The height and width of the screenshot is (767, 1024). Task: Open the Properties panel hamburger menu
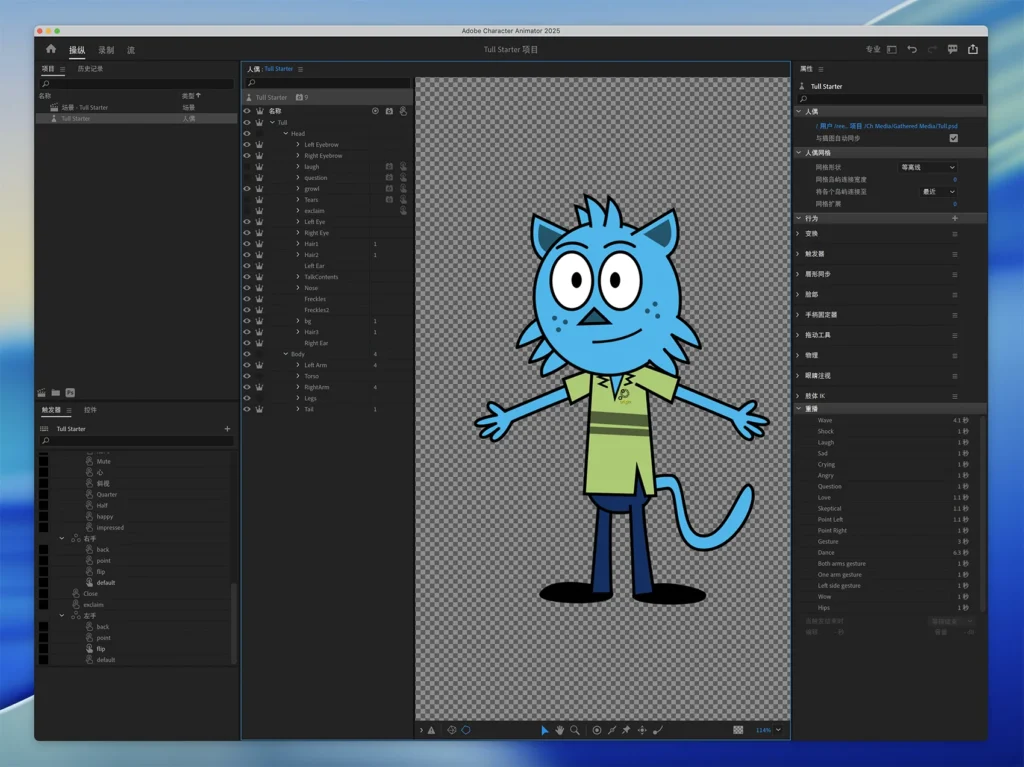821,69
